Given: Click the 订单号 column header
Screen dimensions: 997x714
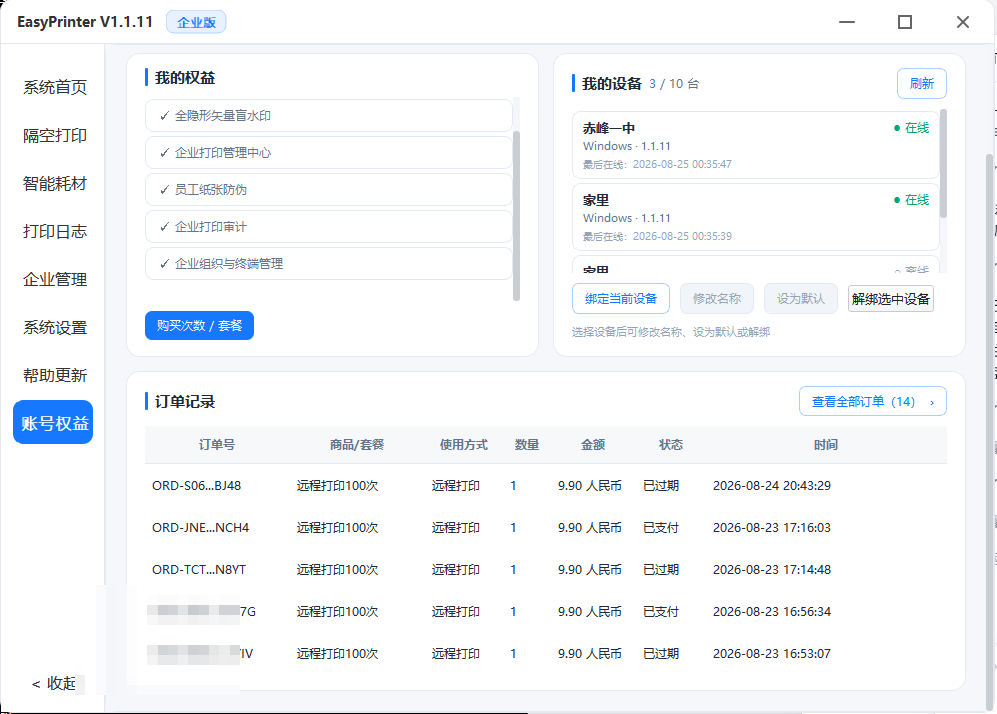Looking at the screenshot, I should pyautogui.click(x=217, y=445).
